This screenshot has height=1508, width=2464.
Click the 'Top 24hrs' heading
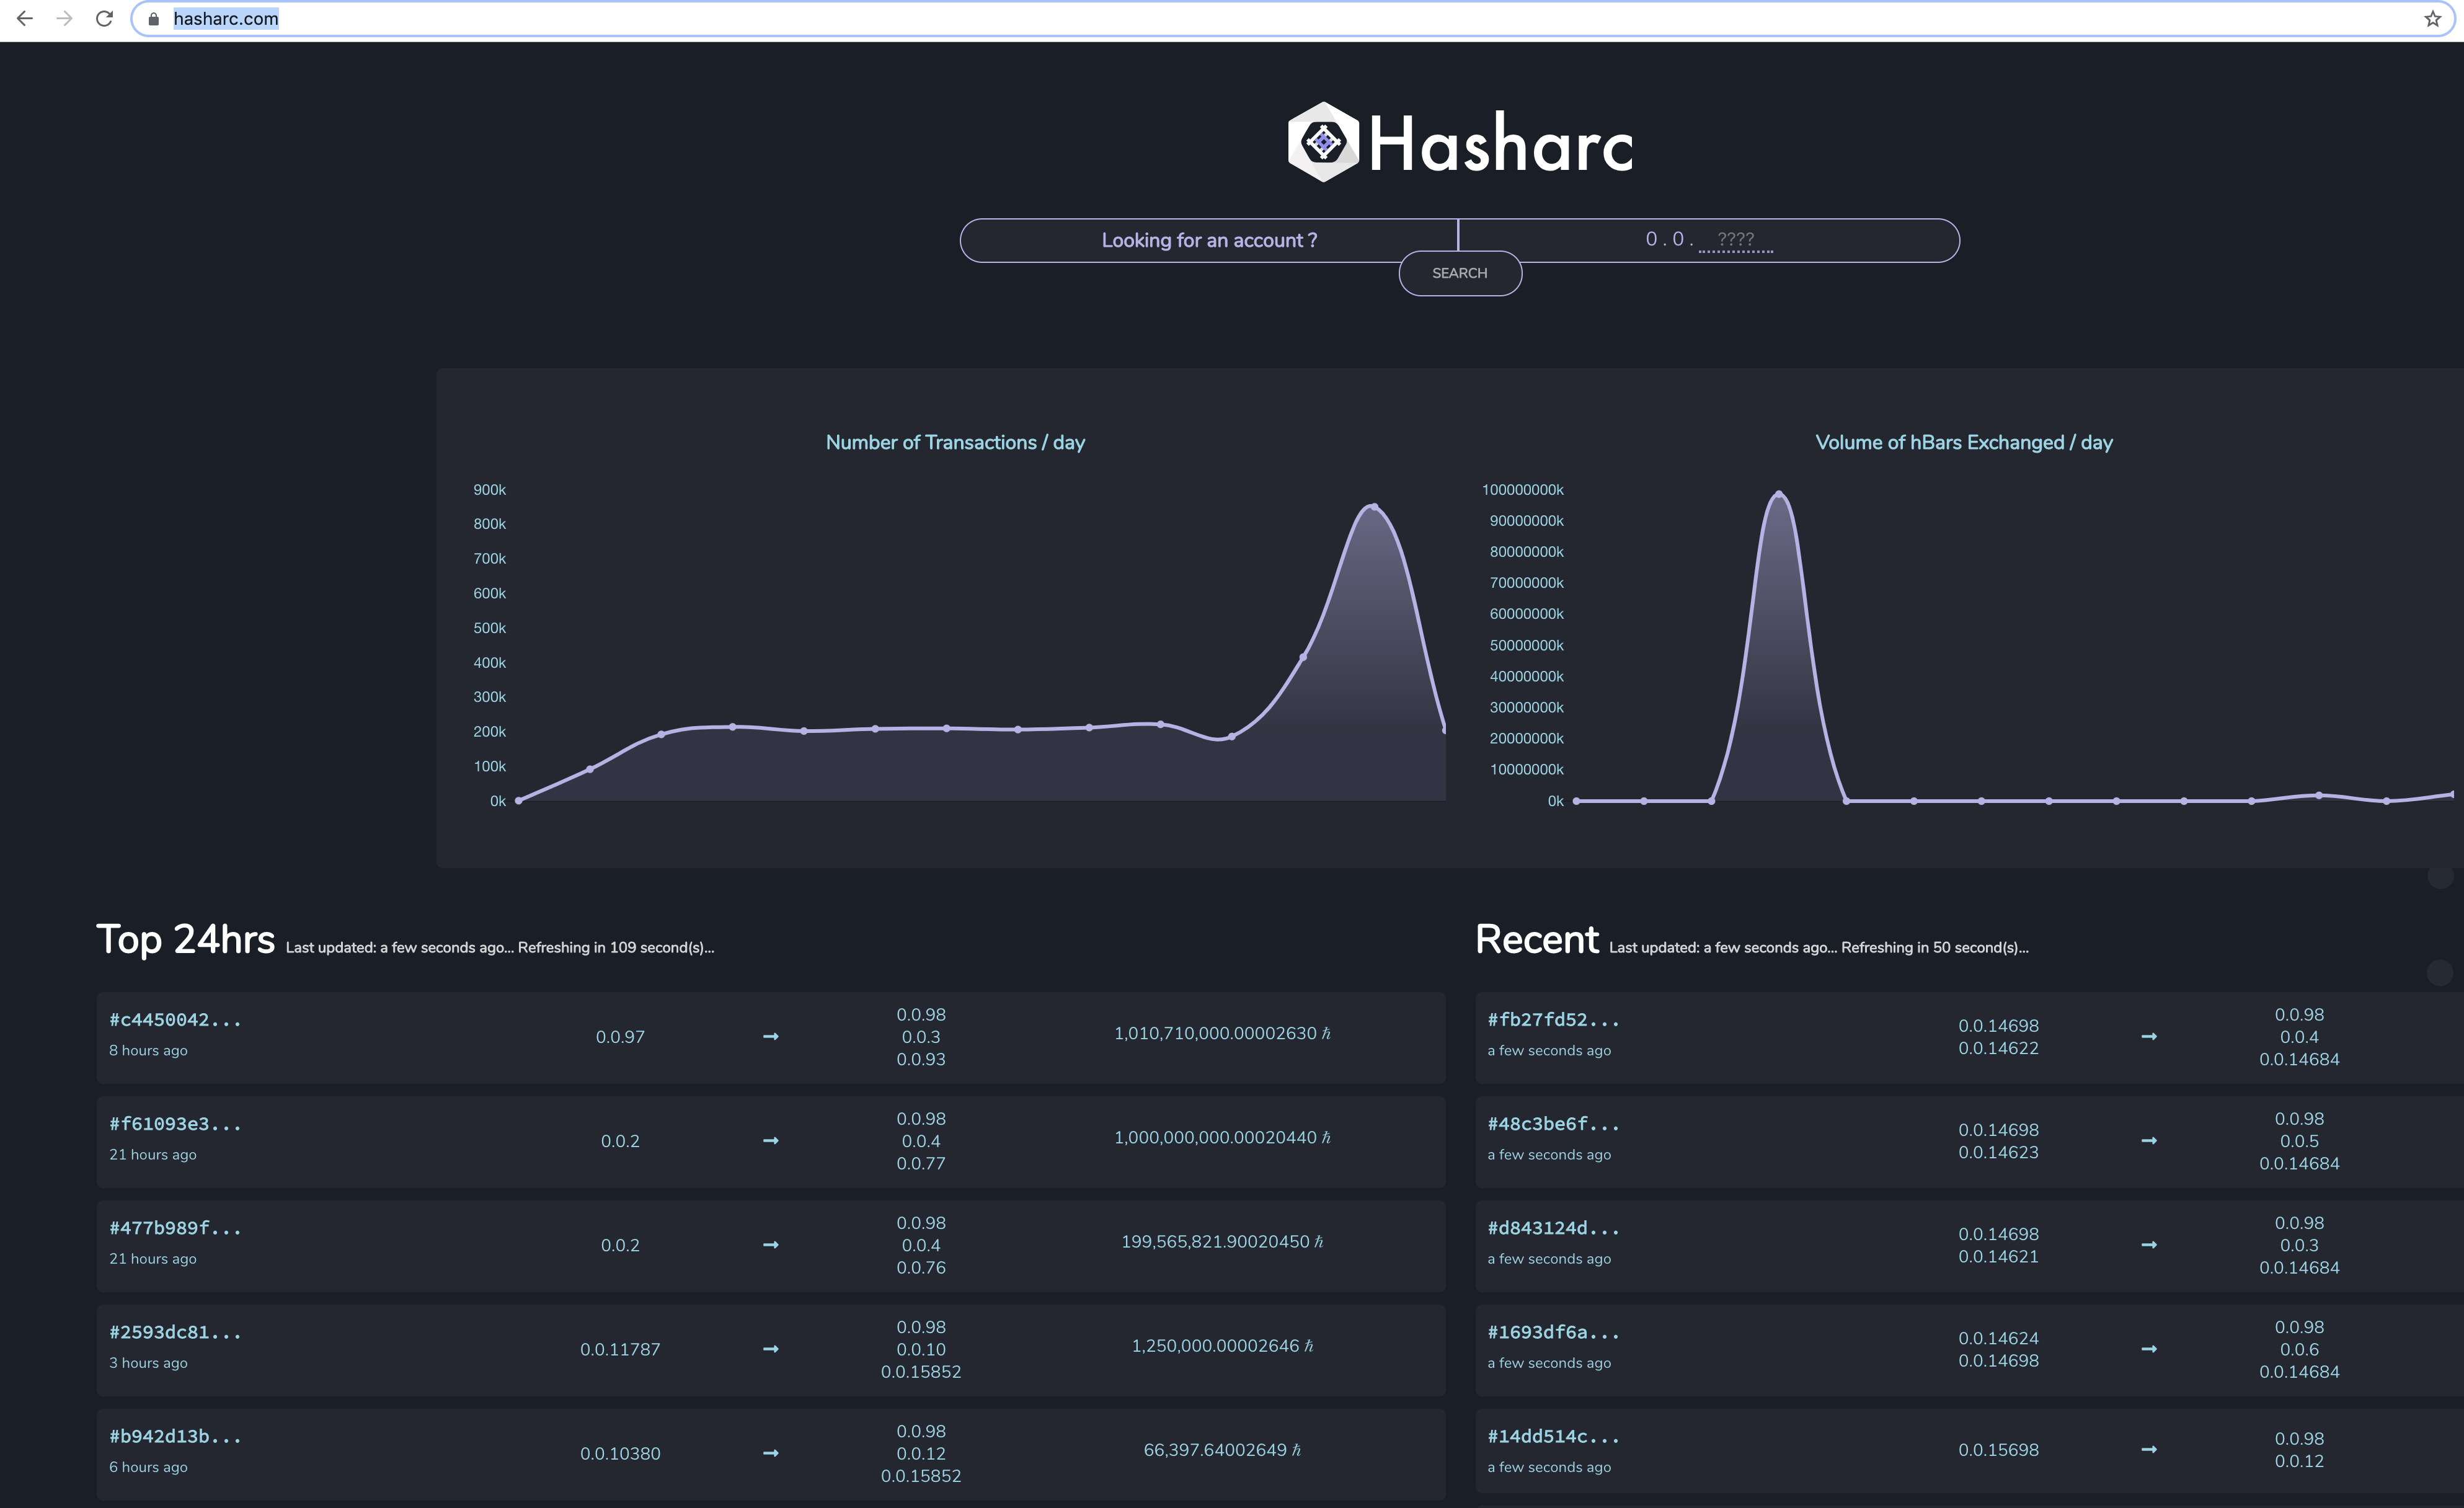coord(185,940)
